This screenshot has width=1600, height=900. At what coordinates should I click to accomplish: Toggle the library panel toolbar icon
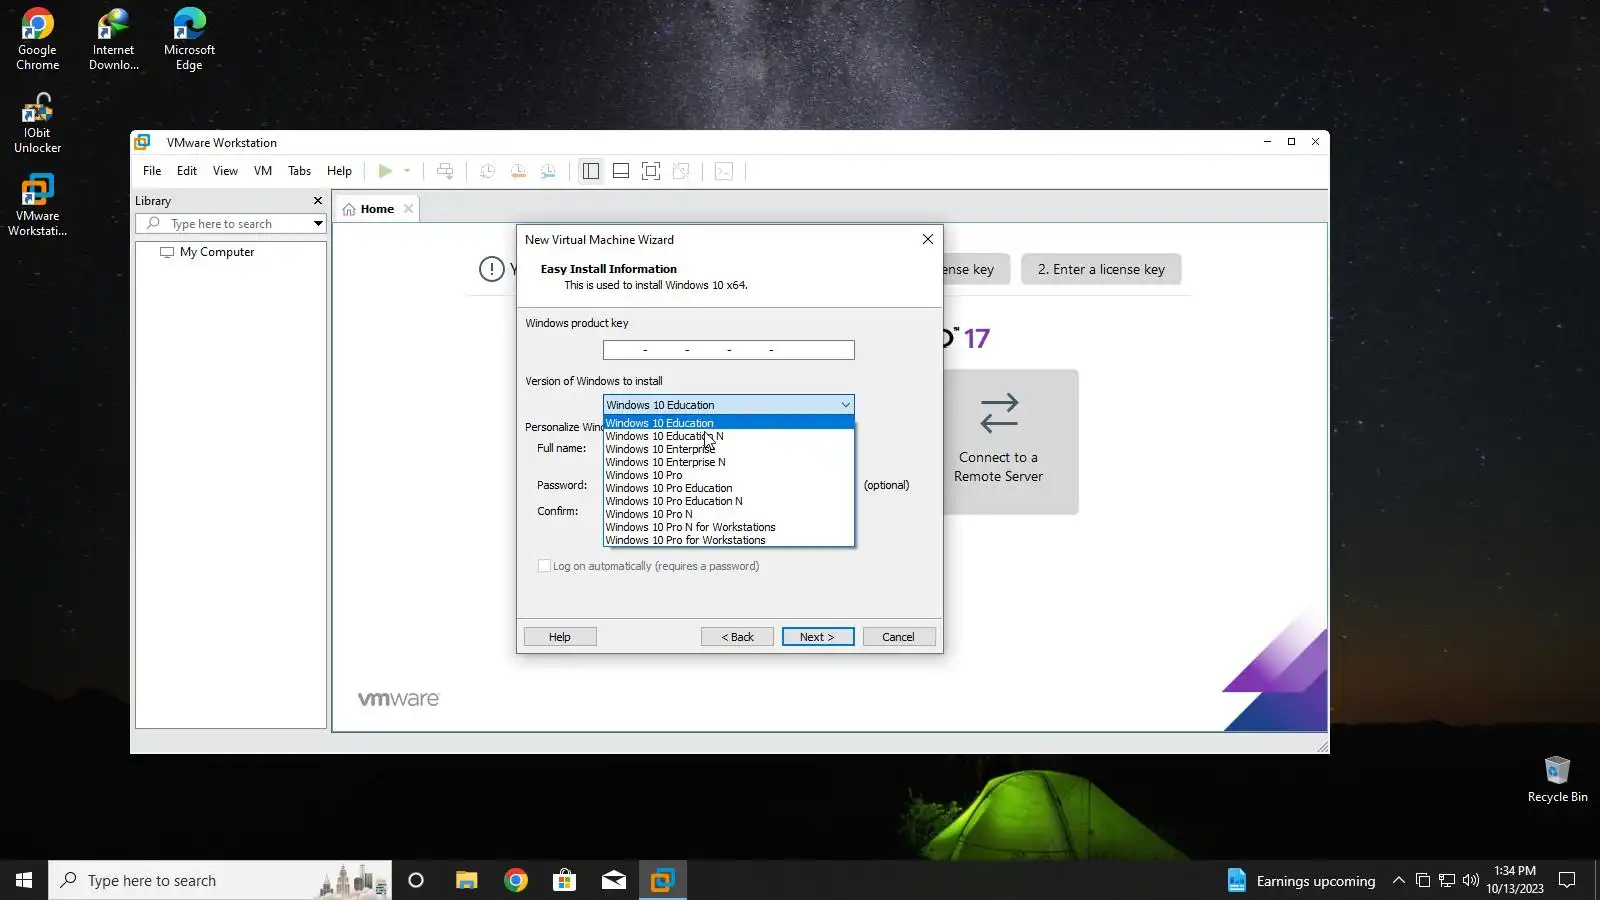click(x=591, y=171)
